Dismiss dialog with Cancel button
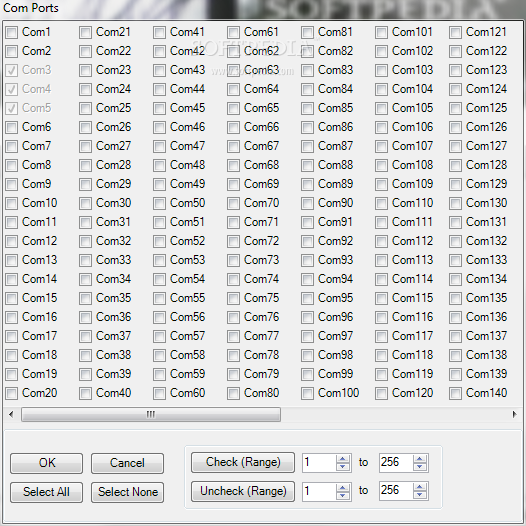 click(127, 463)
